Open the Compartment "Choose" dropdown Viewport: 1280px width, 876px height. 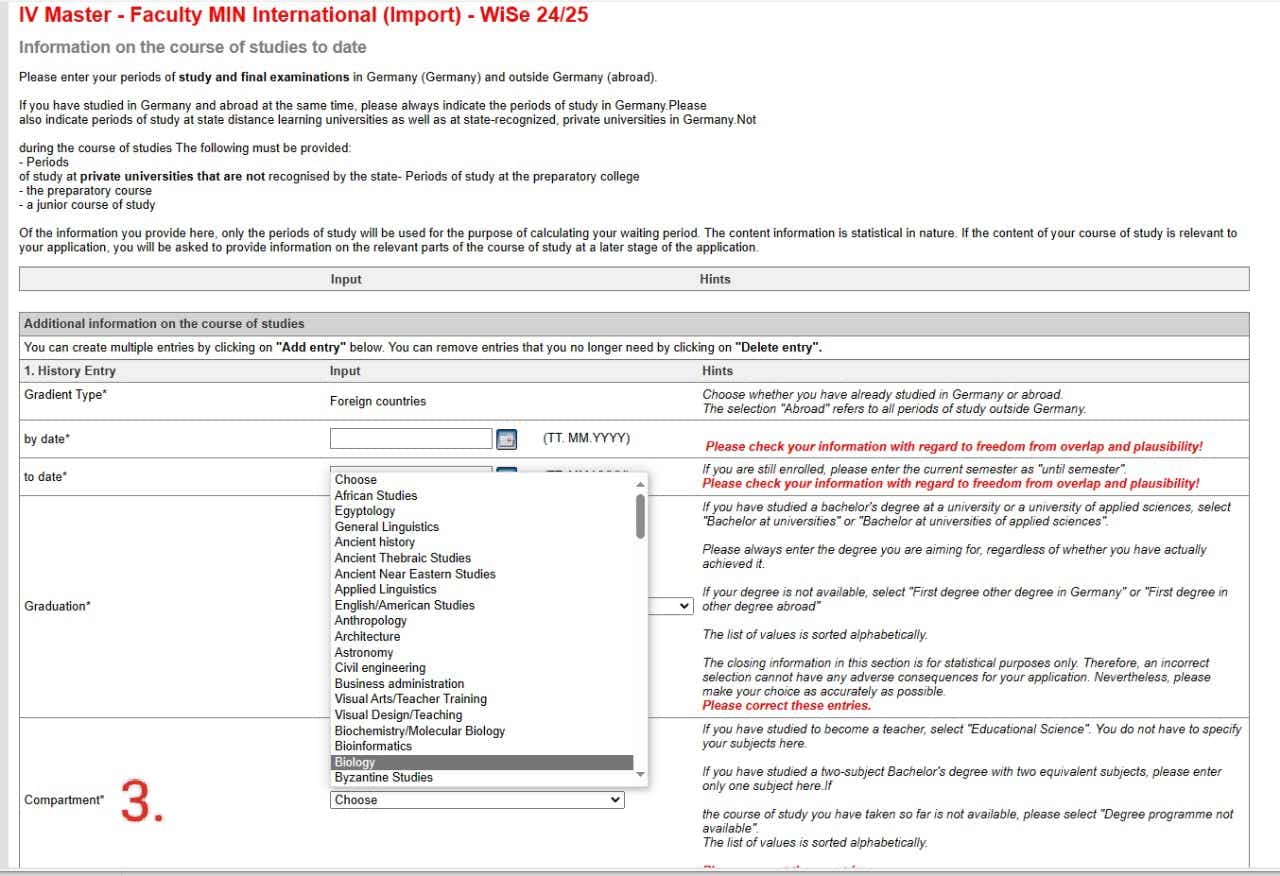(x=476, y=799)
